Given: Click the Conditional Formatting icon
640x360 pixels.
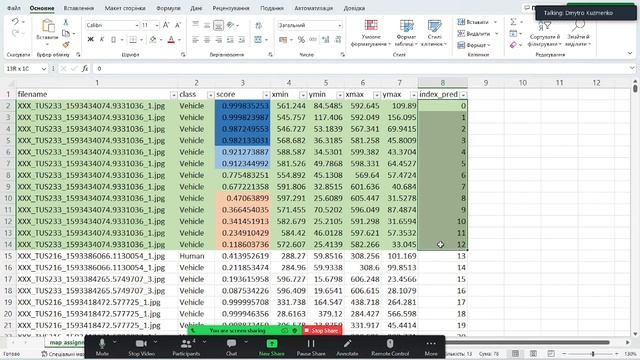Looking at the screenshot, I should [x=371, y=25].
